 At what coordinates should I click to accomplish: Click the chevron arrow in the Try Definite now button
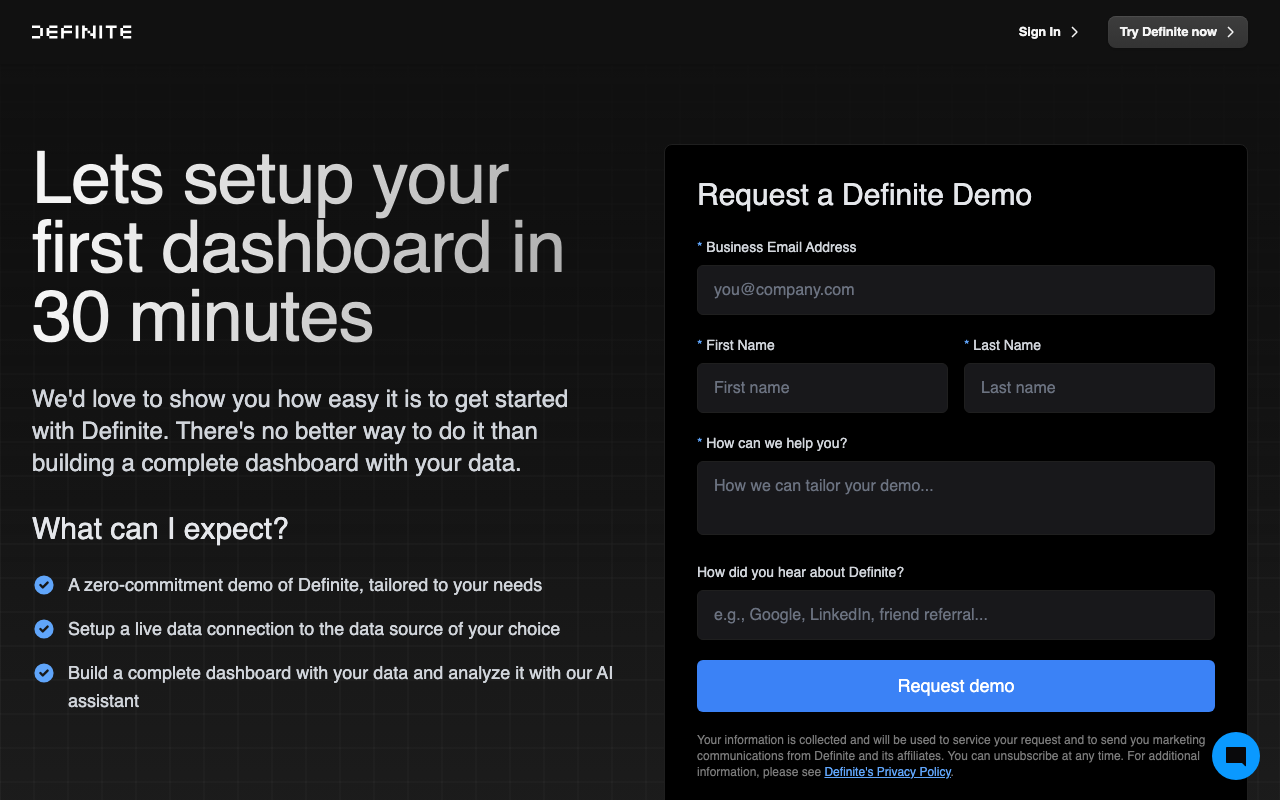click(1231, 32)
